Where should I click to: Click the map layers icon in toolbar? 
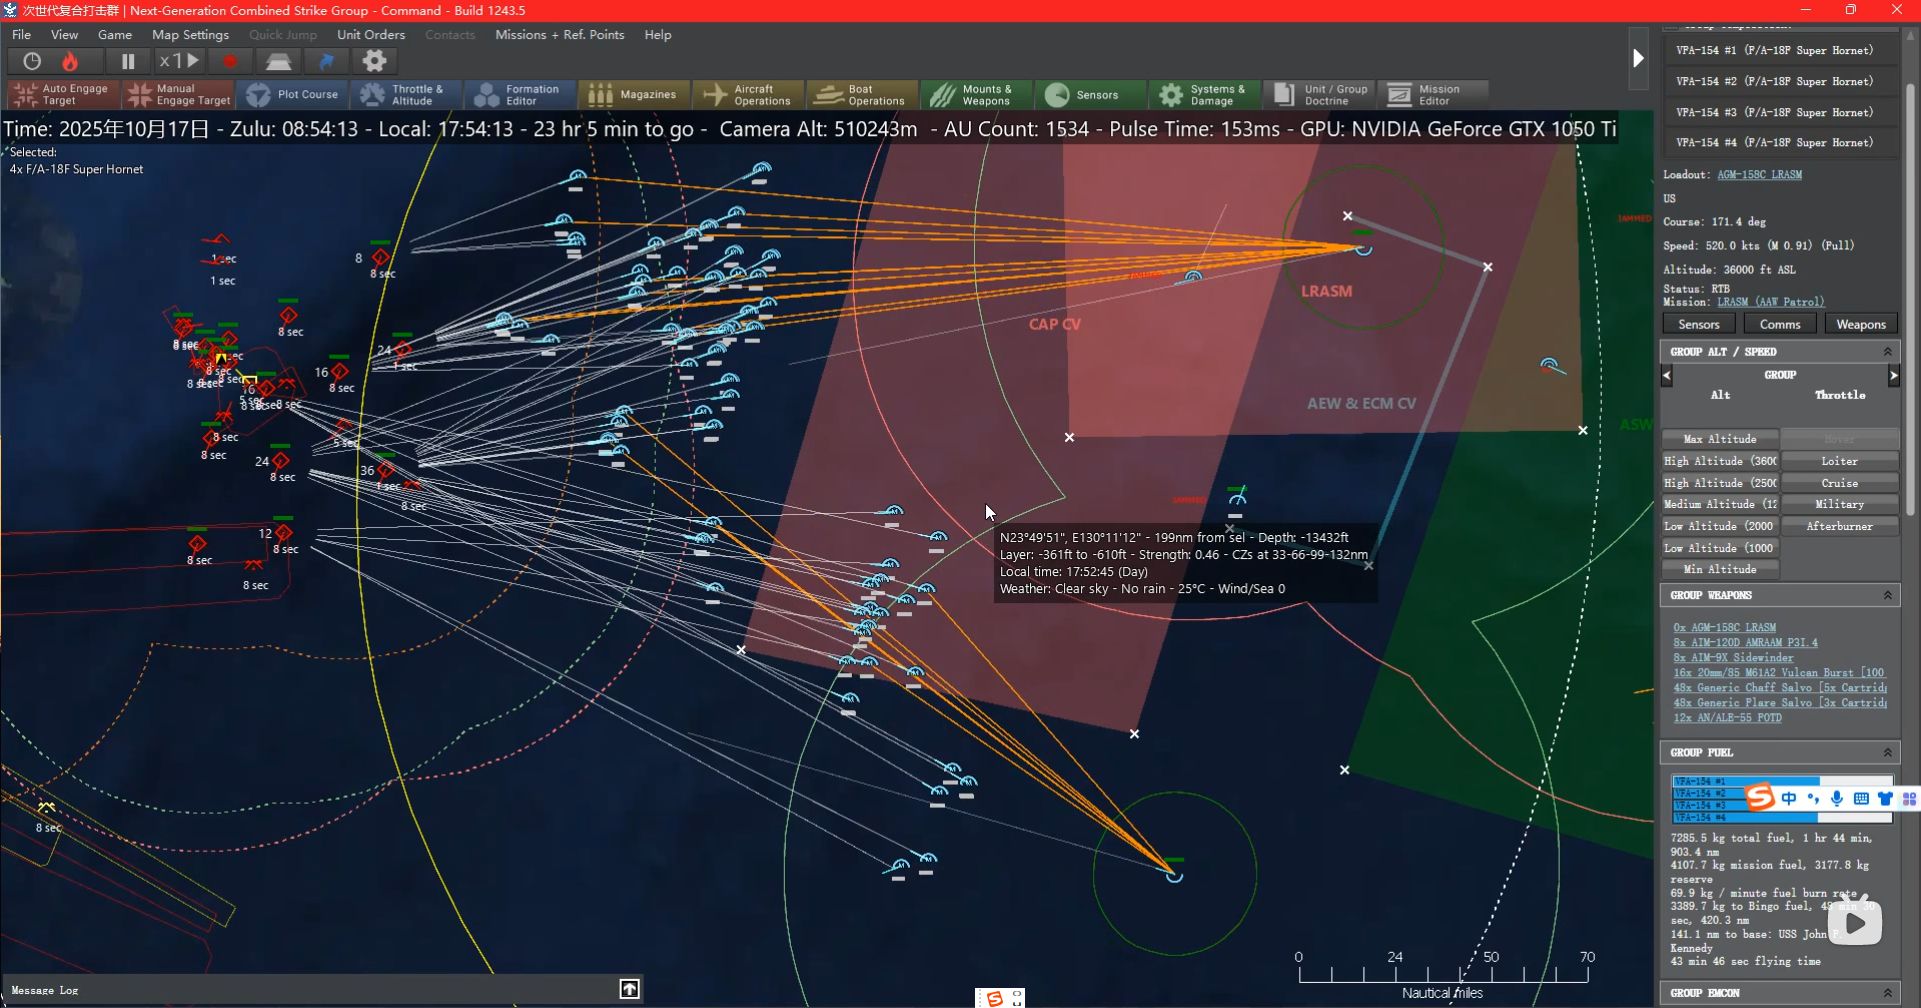(278, 61)
